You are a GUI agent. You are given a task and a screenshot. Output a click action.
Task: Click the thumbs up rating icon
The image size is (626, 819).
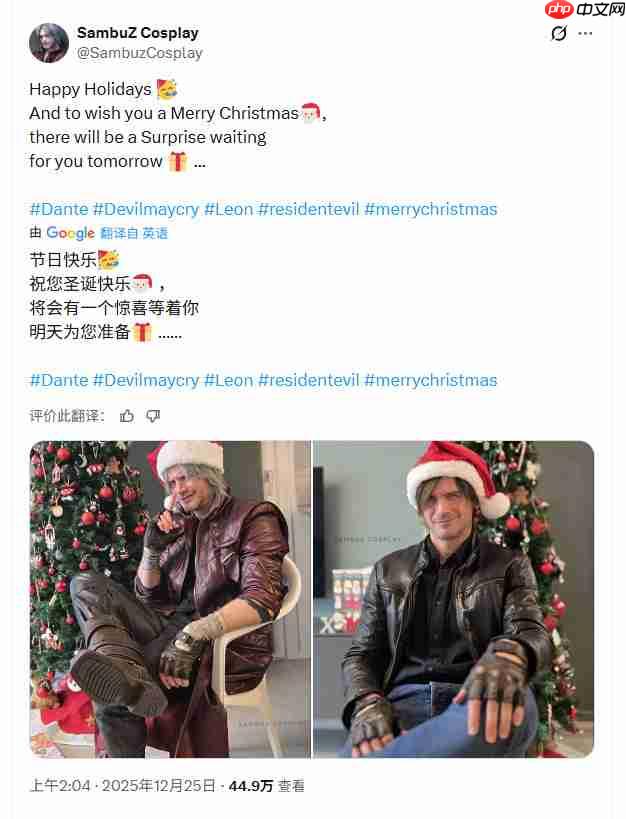pos(127,415)
